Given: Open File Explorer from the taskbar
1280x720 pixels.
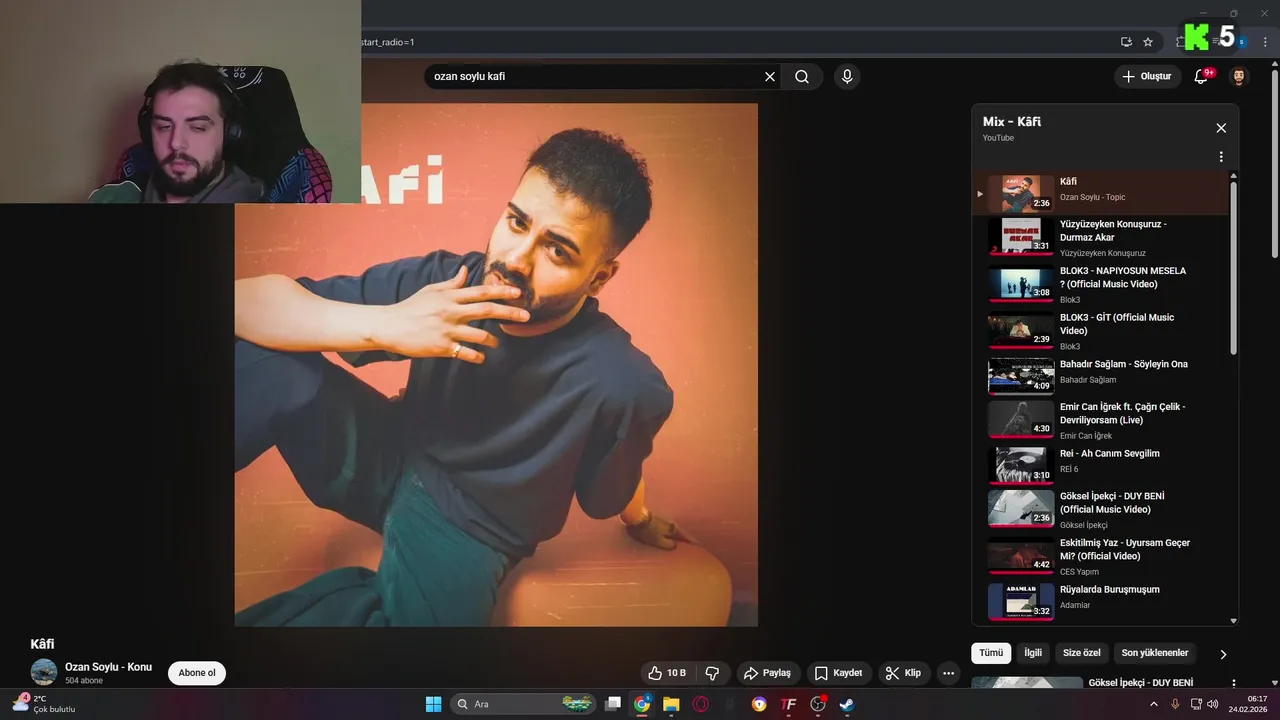Looking at the screenshot, I should [671, 704].
